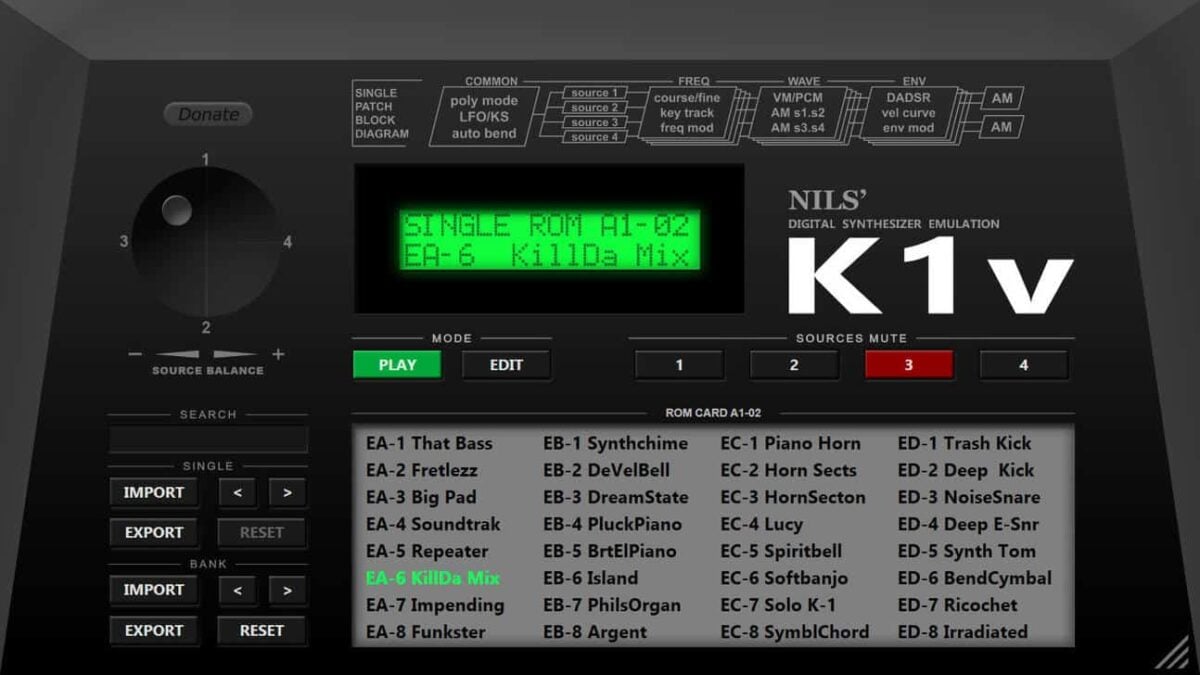Viewport: 1200px width, 675px height.
Task: Select patch EB-4 PluckPiano from the list
Action: (x=615, y=524)
